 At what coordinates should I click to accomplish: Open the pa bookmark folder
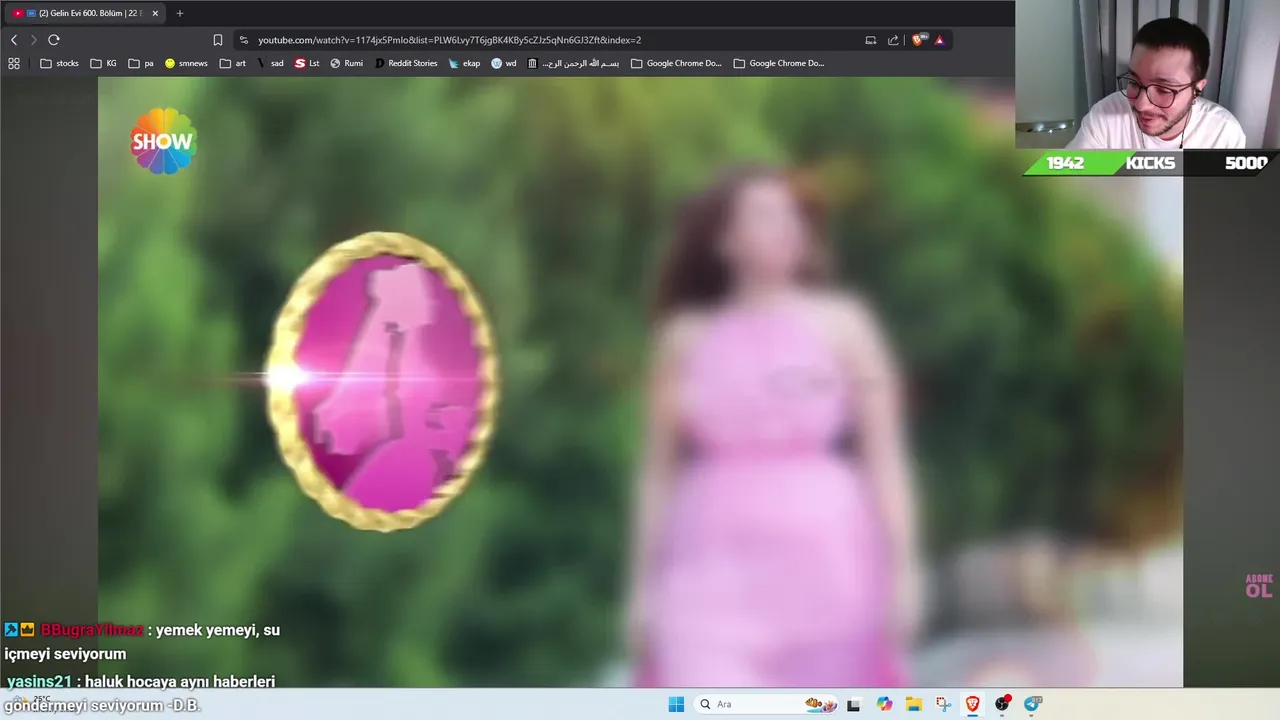click(141, 63)
